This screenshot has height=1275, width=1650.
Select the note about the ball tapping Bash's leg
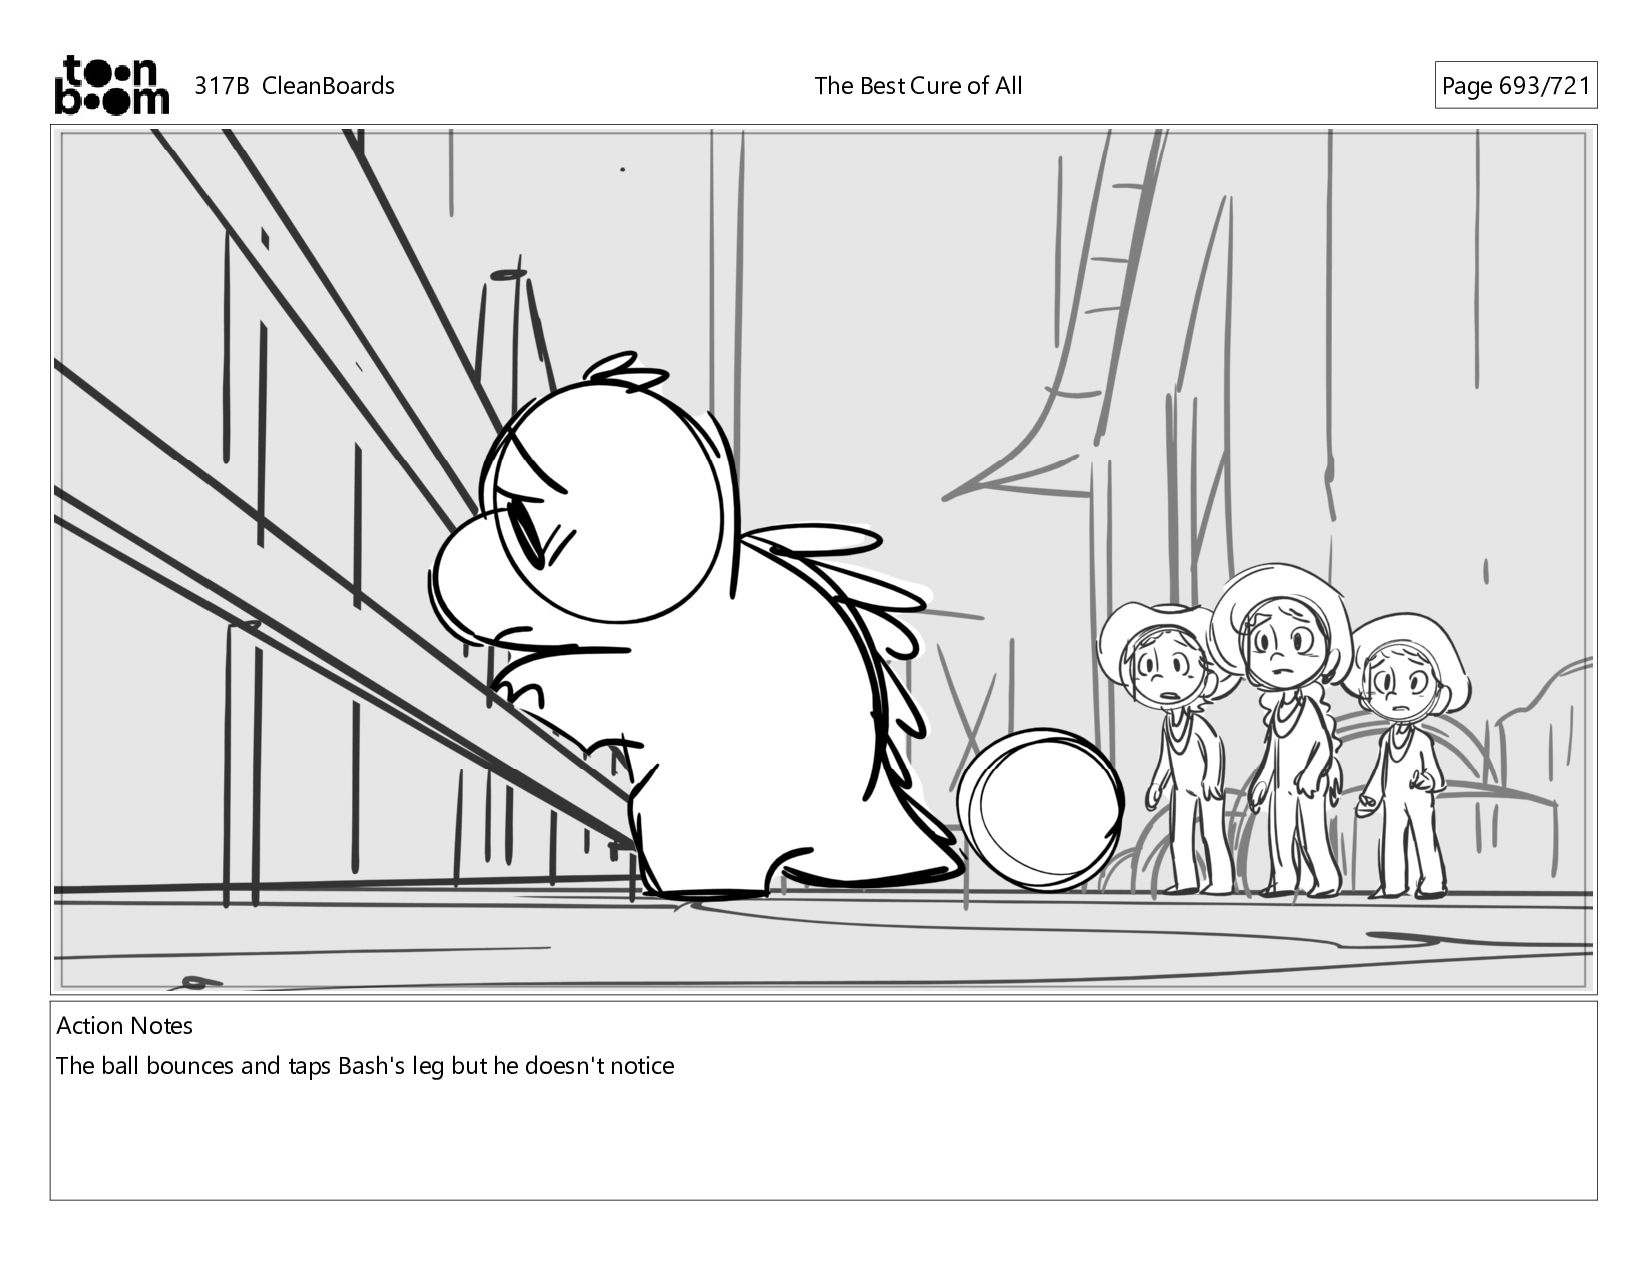365,1066
